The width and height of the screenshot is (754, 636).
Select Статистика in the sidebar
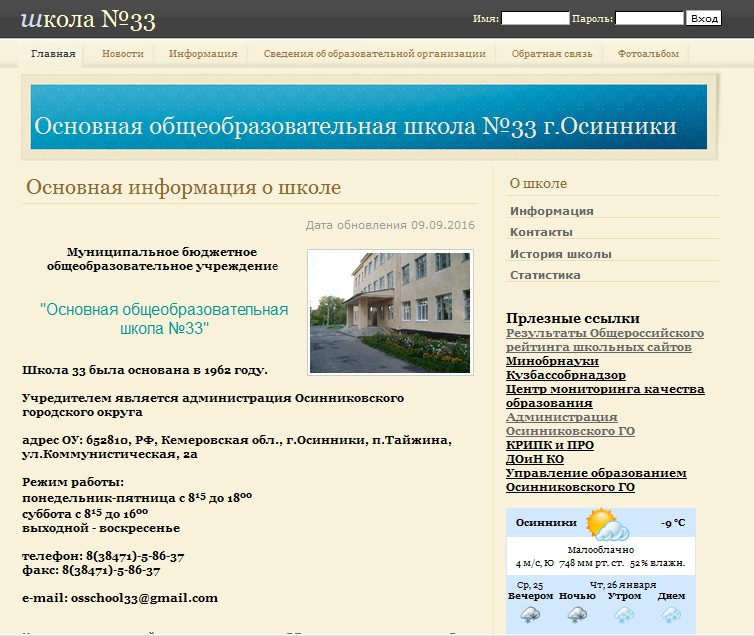[545, 275]
